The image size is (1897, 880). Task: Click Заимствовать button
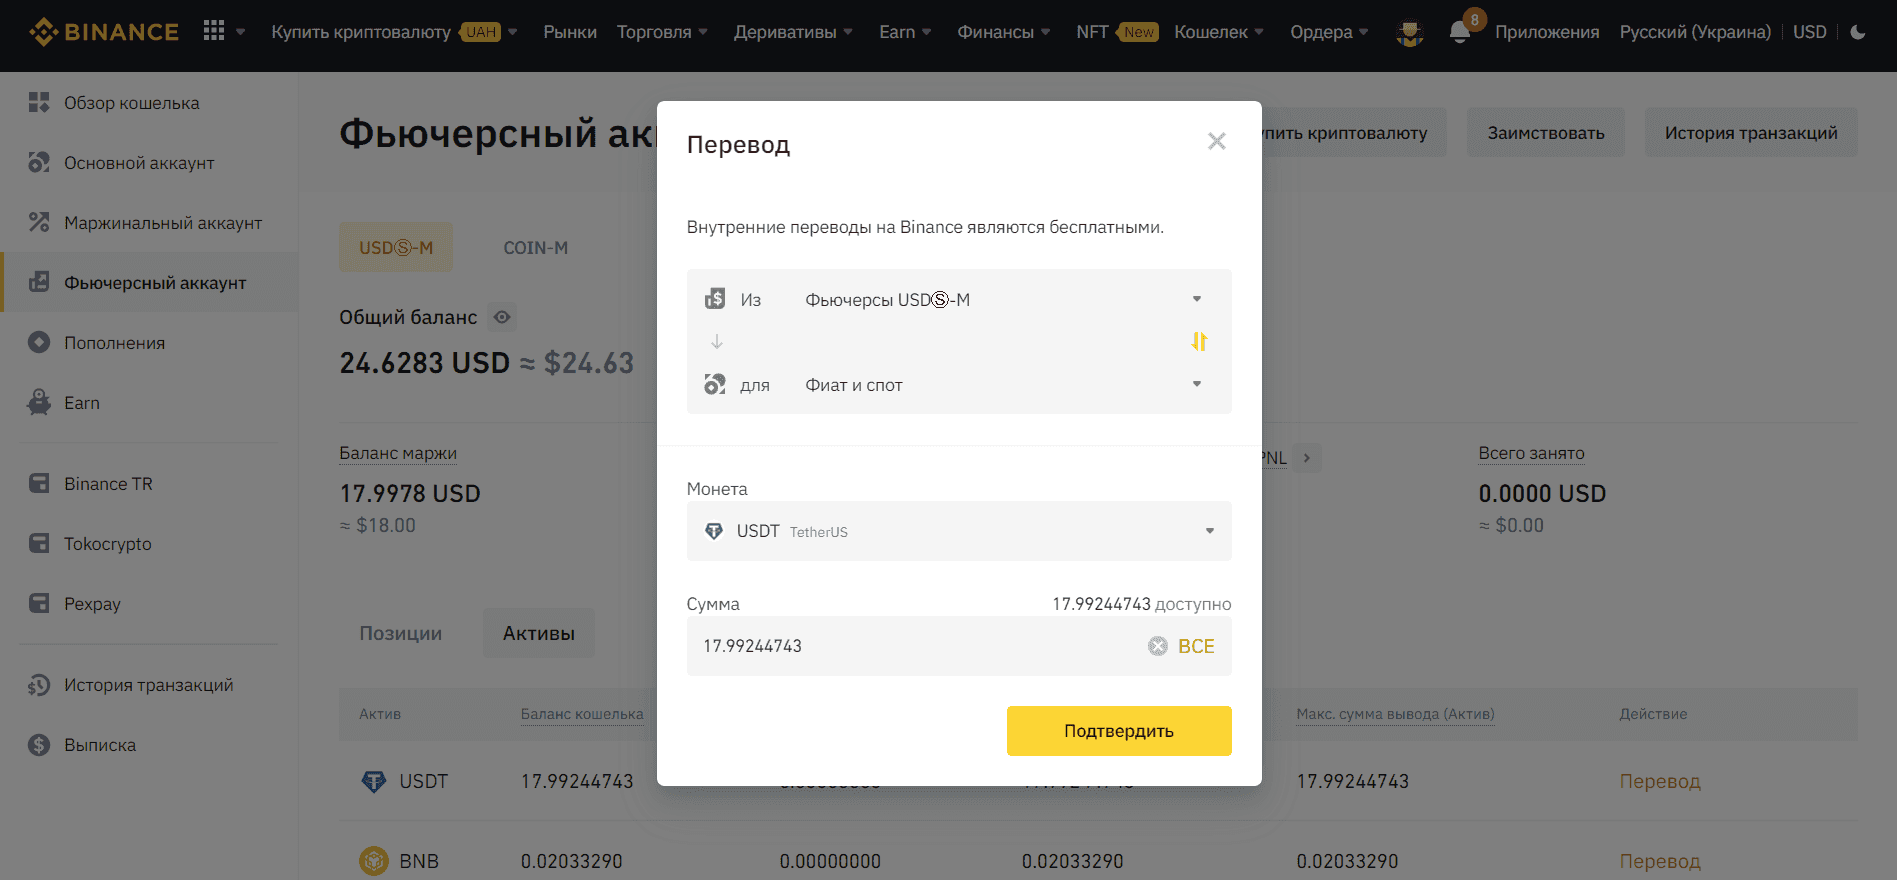click(1545, 132)
